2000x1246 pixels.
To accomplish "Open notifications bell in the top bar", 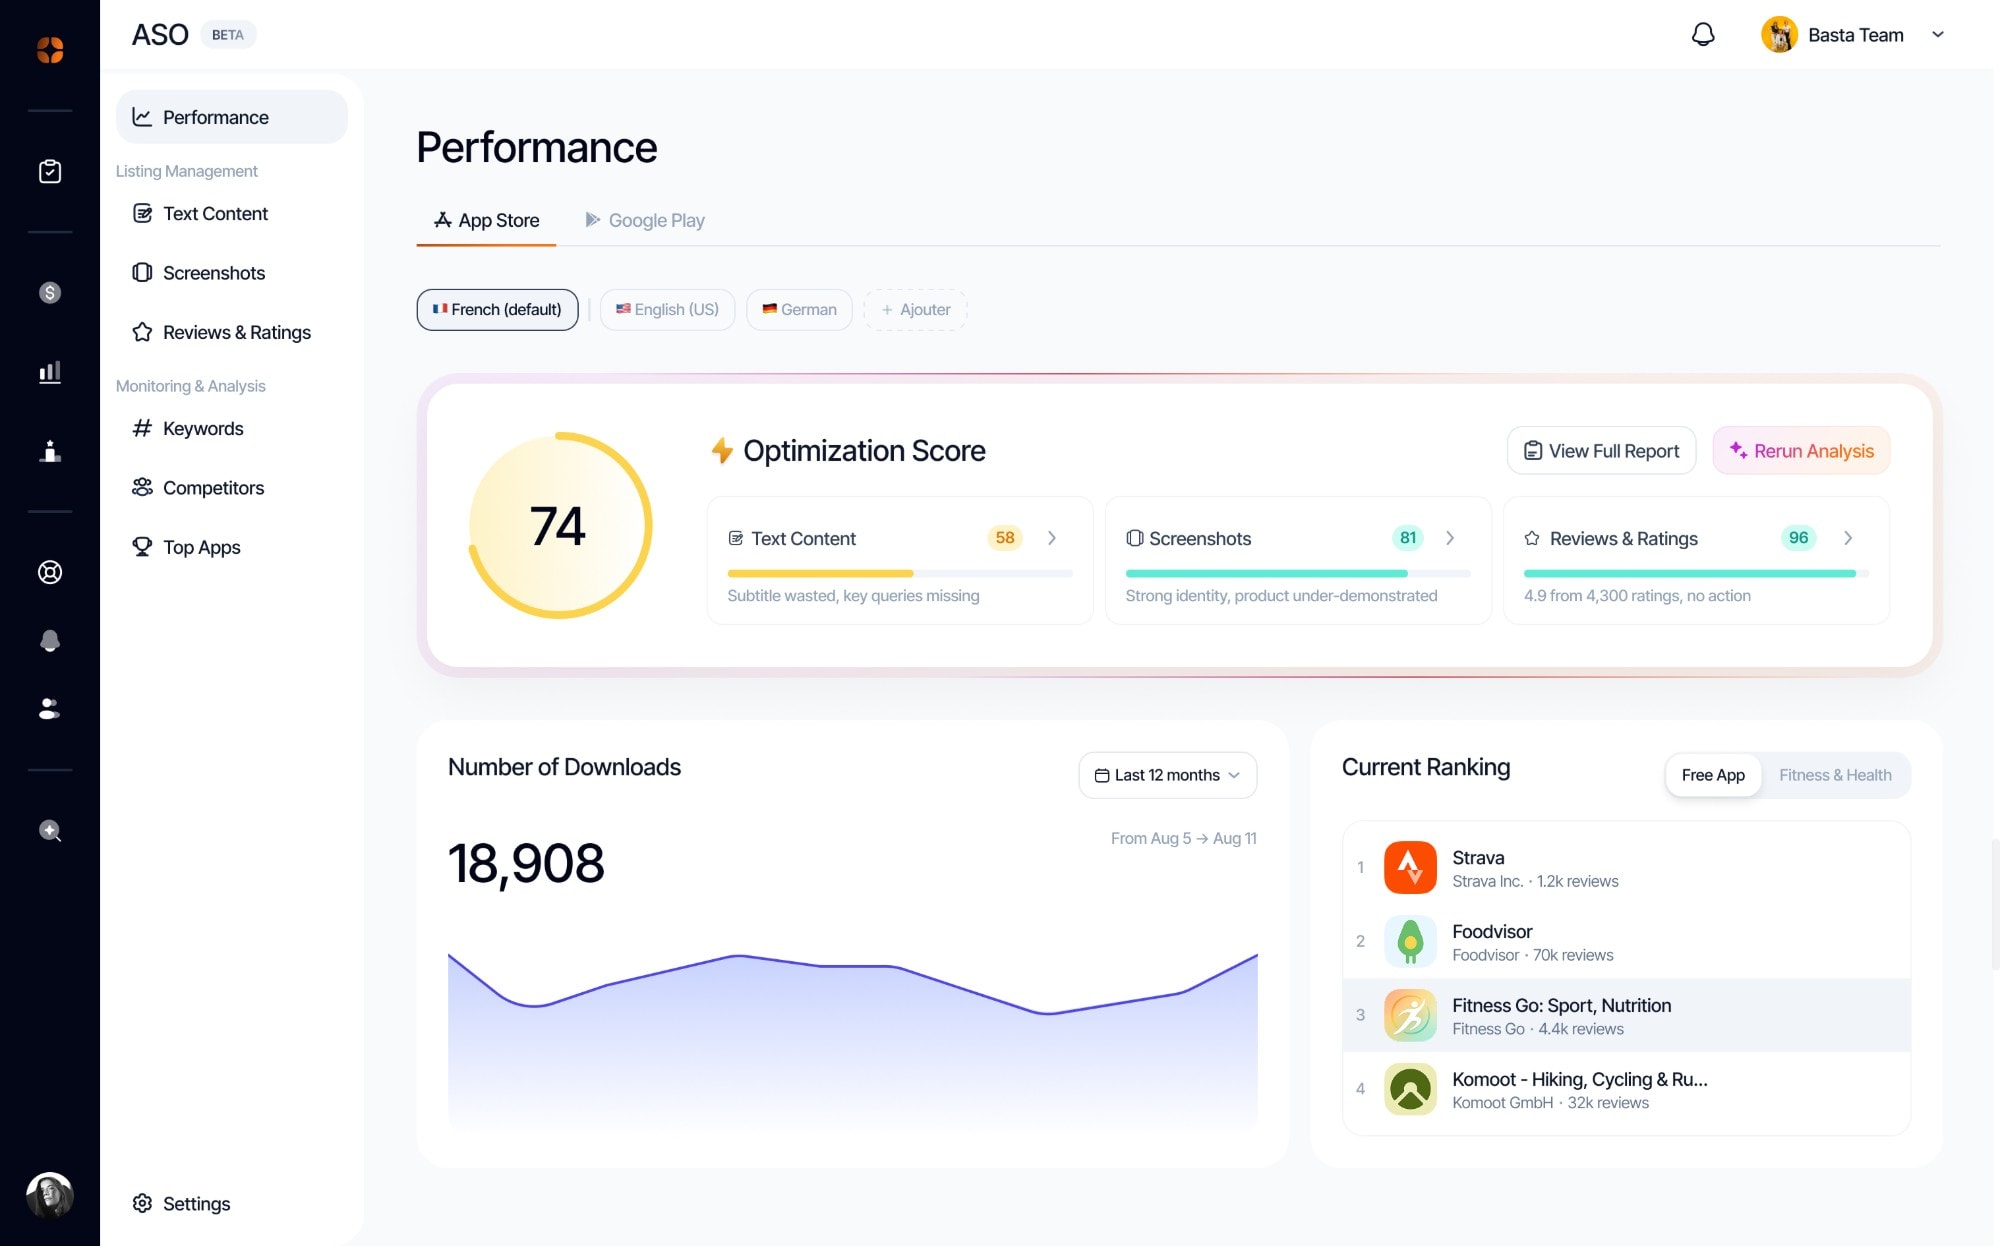I will click(x=1703, y=35).
